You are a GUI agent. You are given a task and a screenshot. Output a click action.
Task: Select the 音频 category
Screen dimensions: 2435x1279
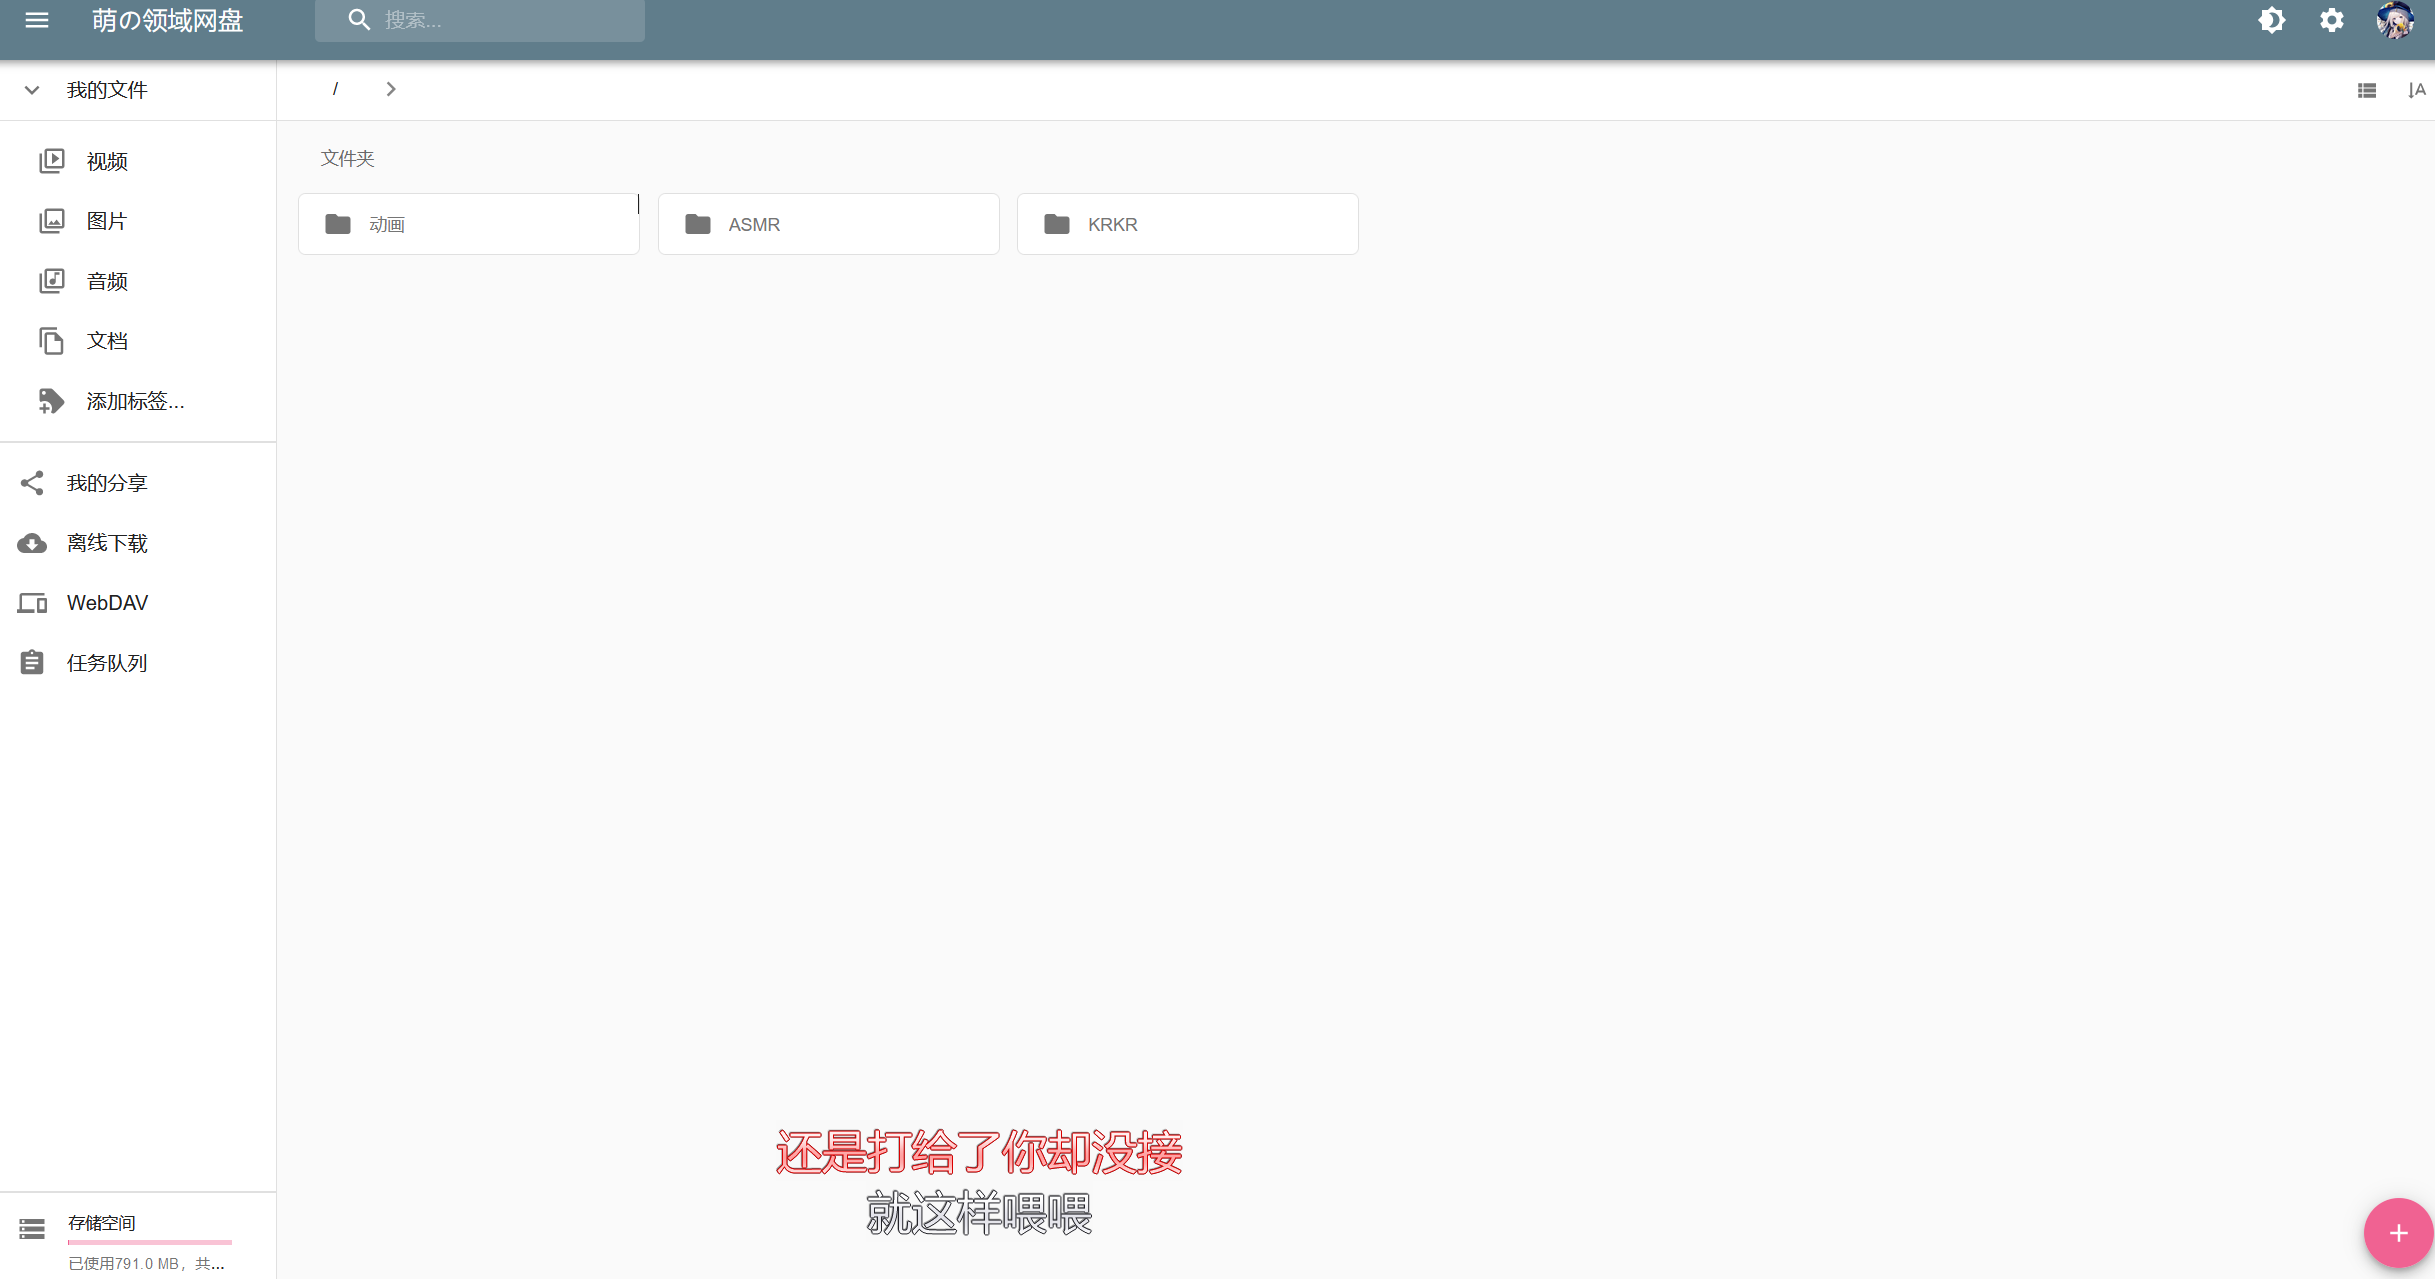[106, 281]
